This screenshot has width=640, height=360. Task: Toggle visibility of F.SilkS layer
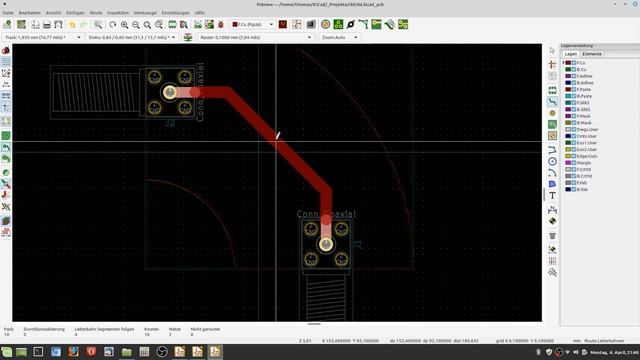574,103
